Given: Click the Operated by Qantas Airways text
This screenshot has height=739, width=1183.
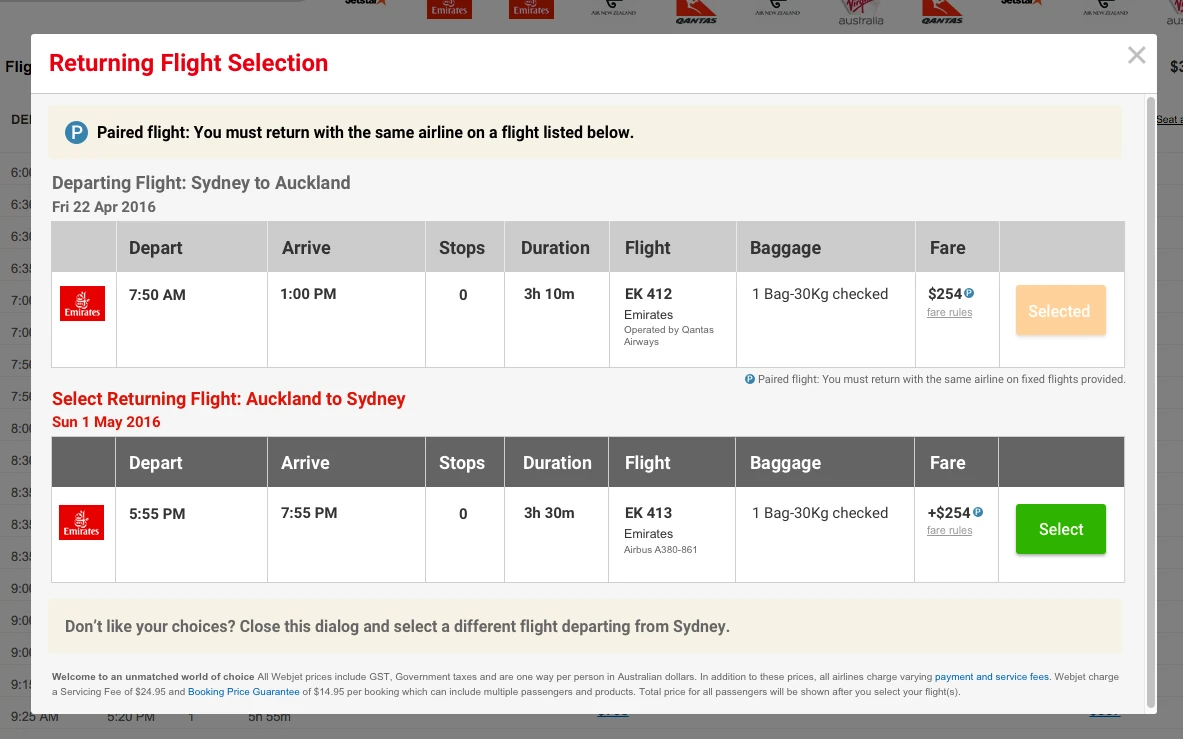Looking at the screenshot, I should click(x=668, y=336).
